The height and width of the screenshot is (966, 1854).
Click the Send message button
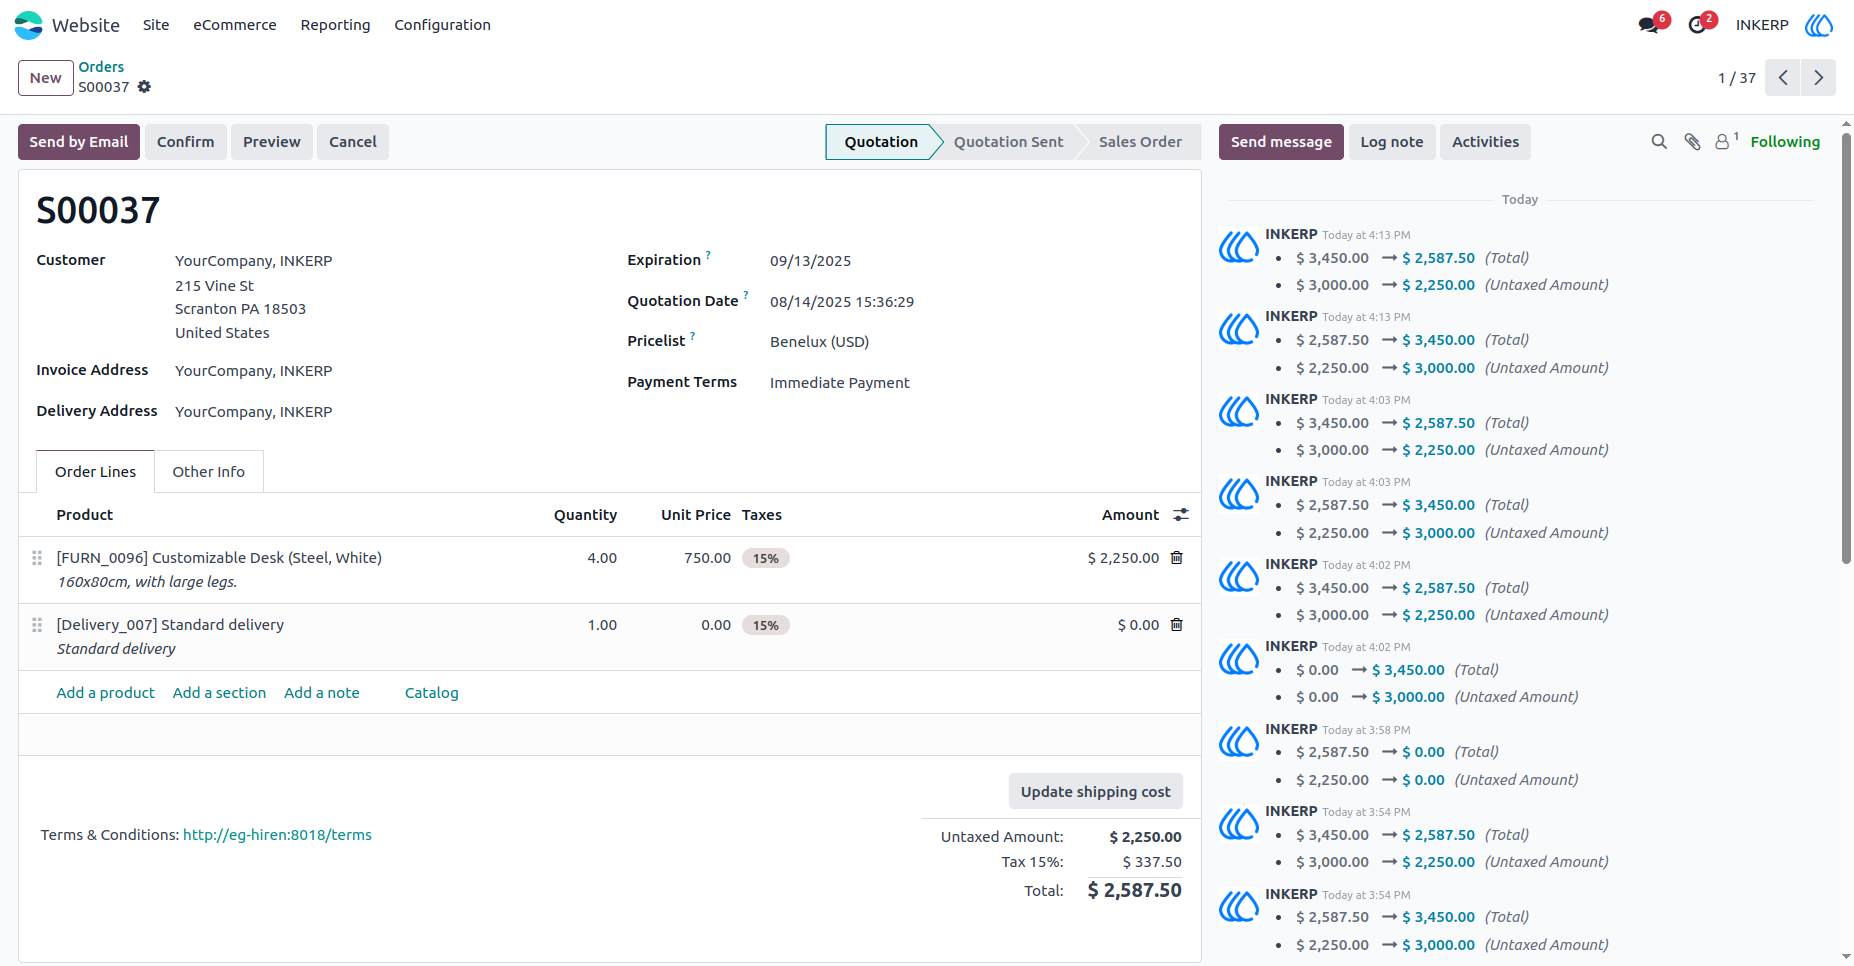pyautogui.click(x=1281, y=142)
